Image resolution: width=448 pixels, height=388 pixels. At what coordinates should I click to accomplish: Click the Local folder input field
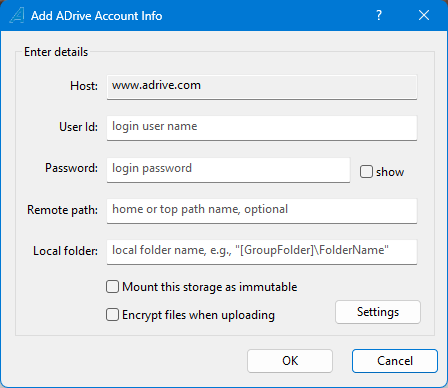pos(262,252)
